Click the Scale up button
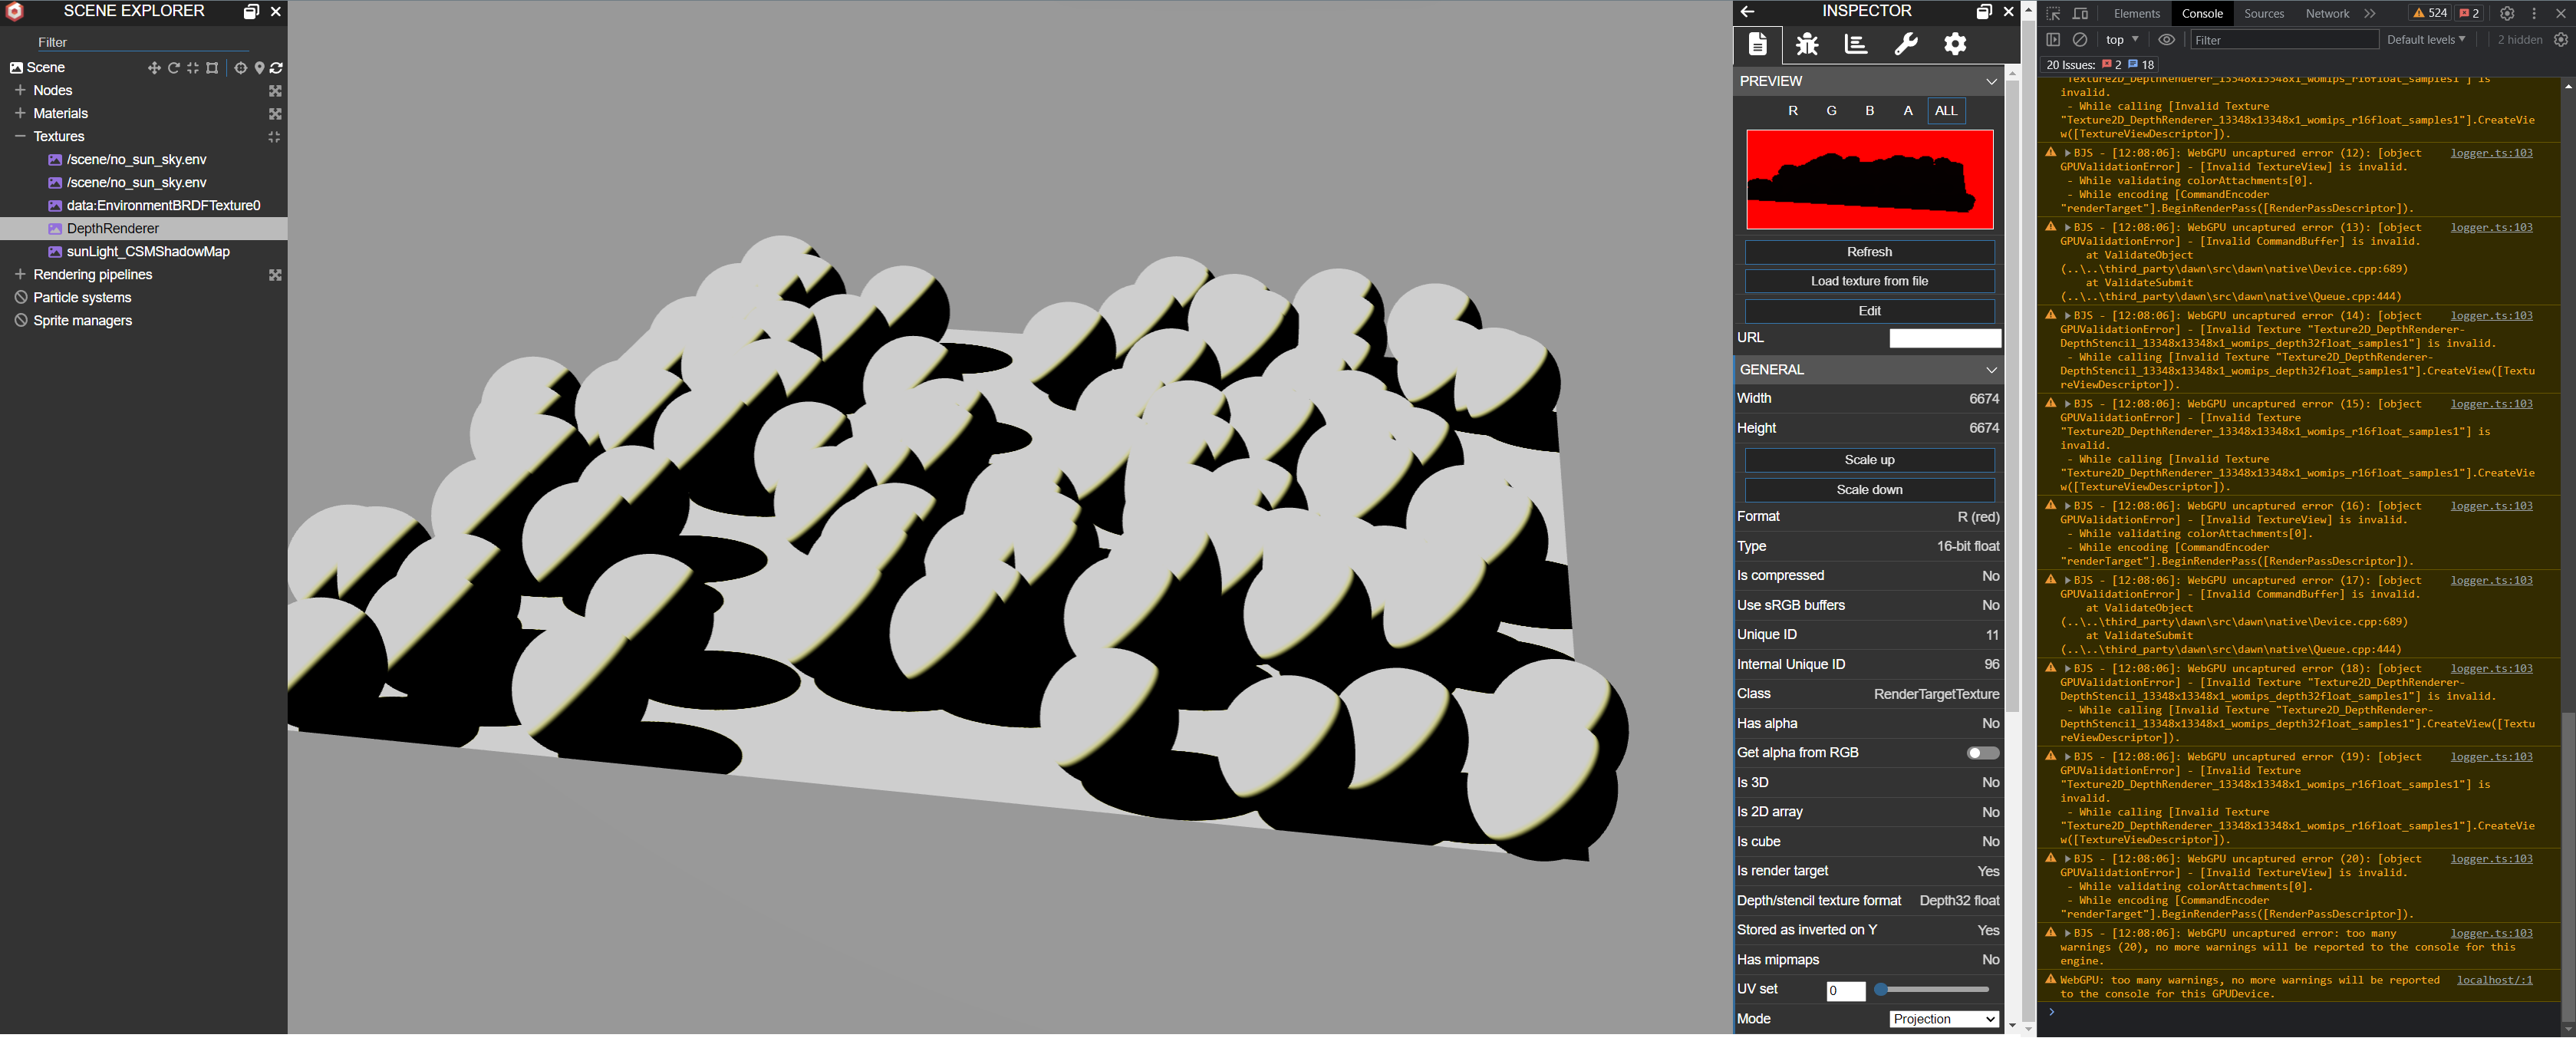 1868,460
